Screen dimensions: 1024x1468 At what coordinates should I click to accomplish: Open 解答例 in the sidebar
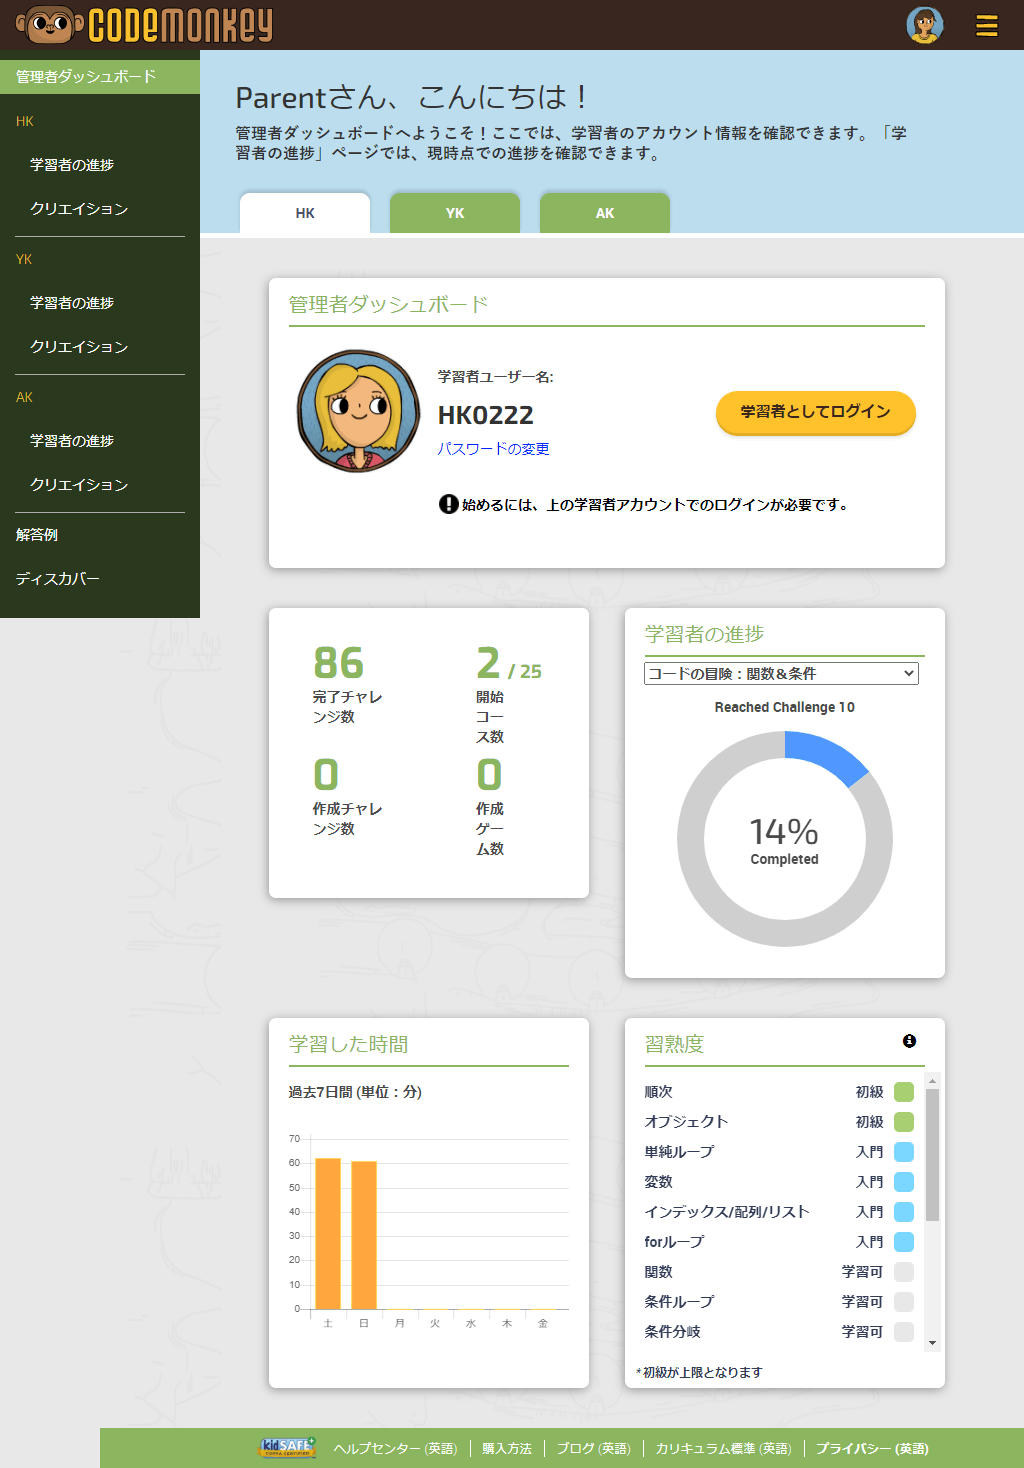click(37, 535)
